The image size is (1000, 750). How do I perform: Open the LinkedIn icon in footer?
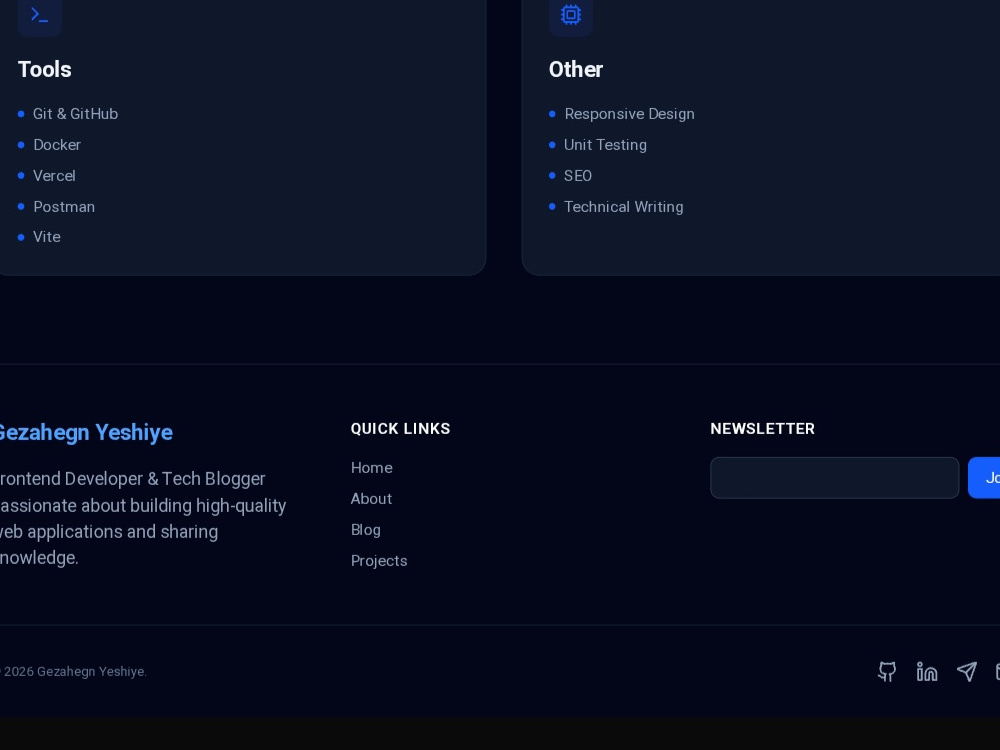pos(927,672)
